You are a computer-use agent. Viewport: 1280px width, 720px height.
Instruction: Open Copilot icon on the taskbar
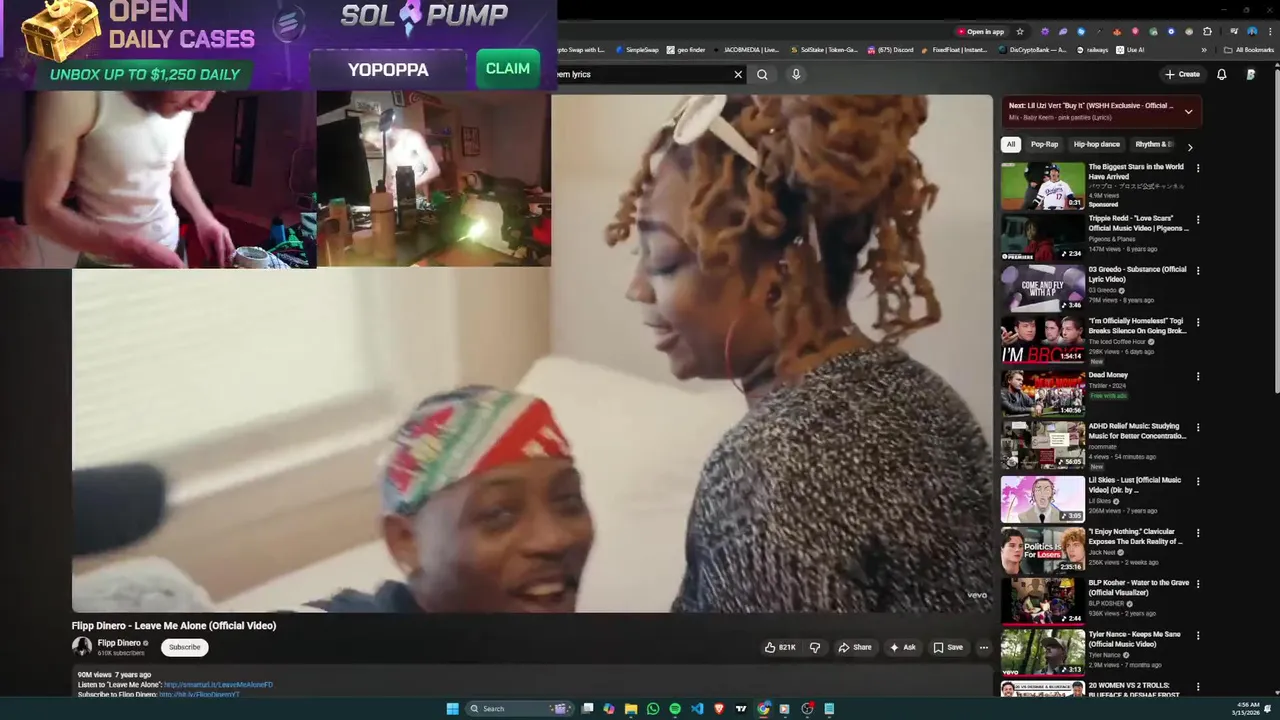(609, 708)
